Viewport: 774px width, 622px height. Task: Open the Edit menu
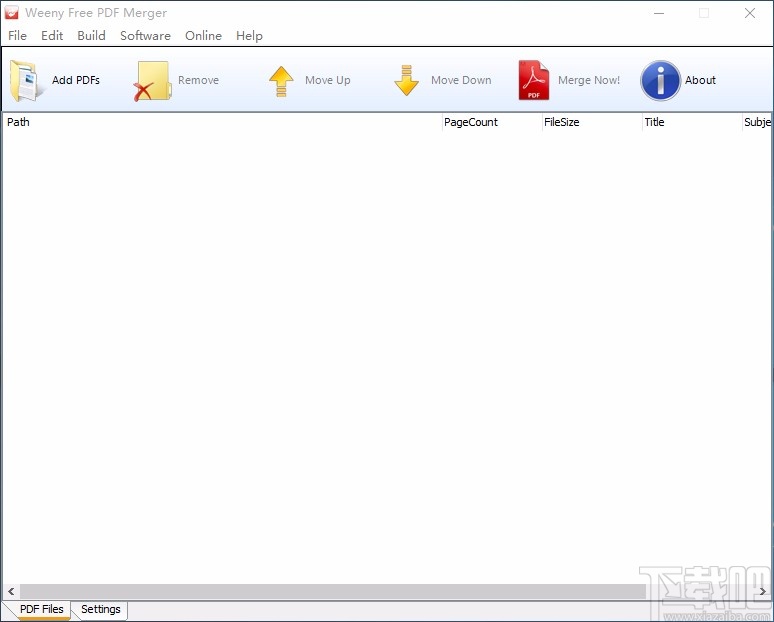[x=52, y=36]
